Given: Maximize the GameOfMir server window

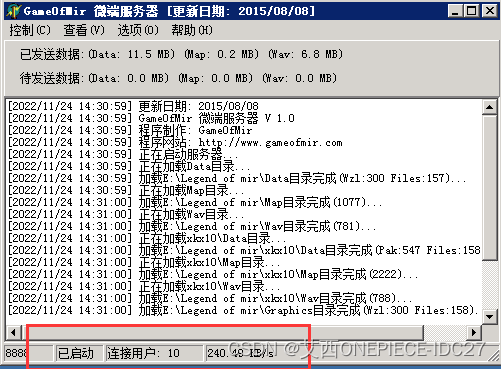Looking at the screenshot, I should click(472, 11).
